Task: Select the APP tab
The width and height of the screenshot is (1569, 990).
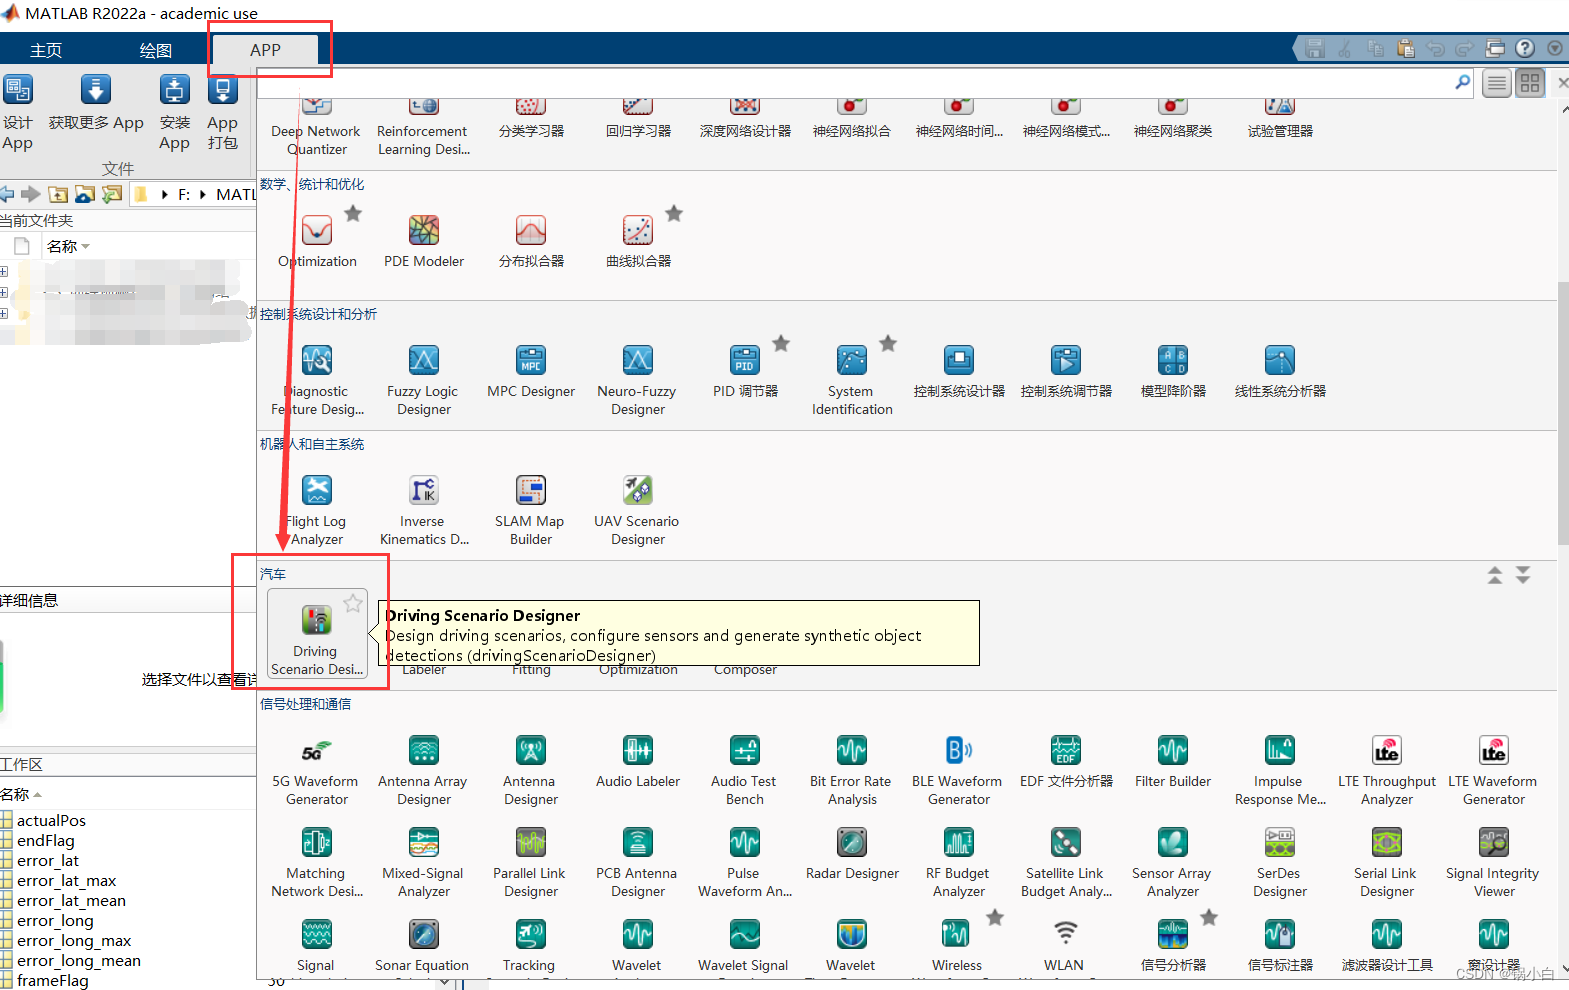Action: (265, 50)
